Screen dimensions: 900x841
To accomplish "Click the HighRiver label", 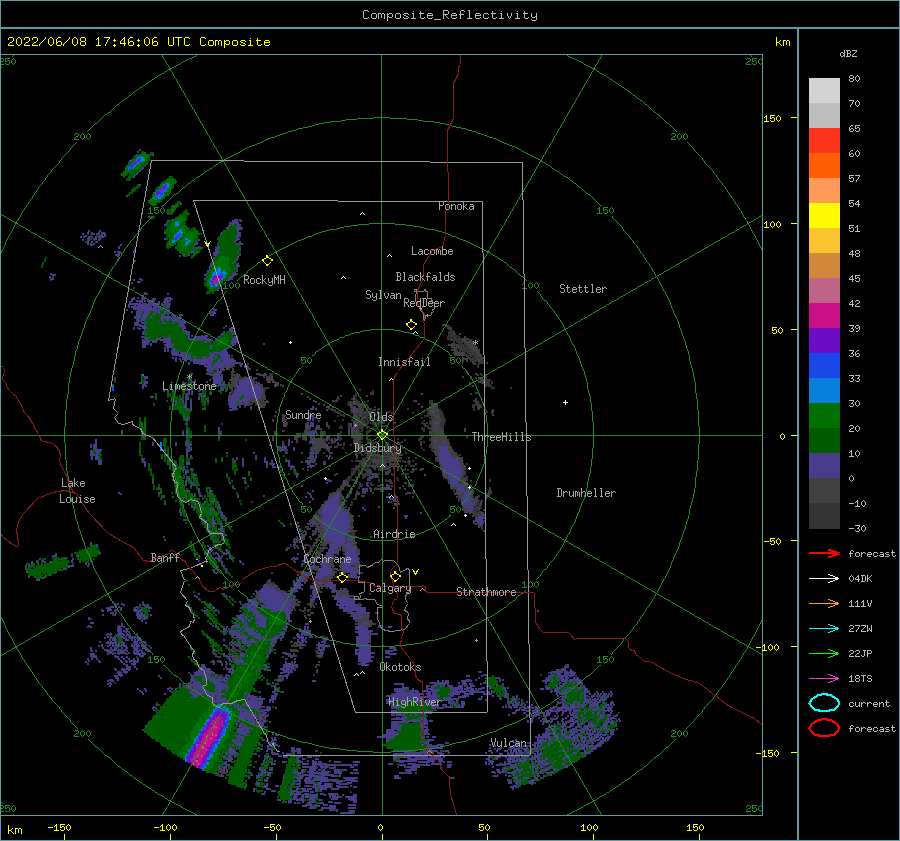I will (415, 702).
